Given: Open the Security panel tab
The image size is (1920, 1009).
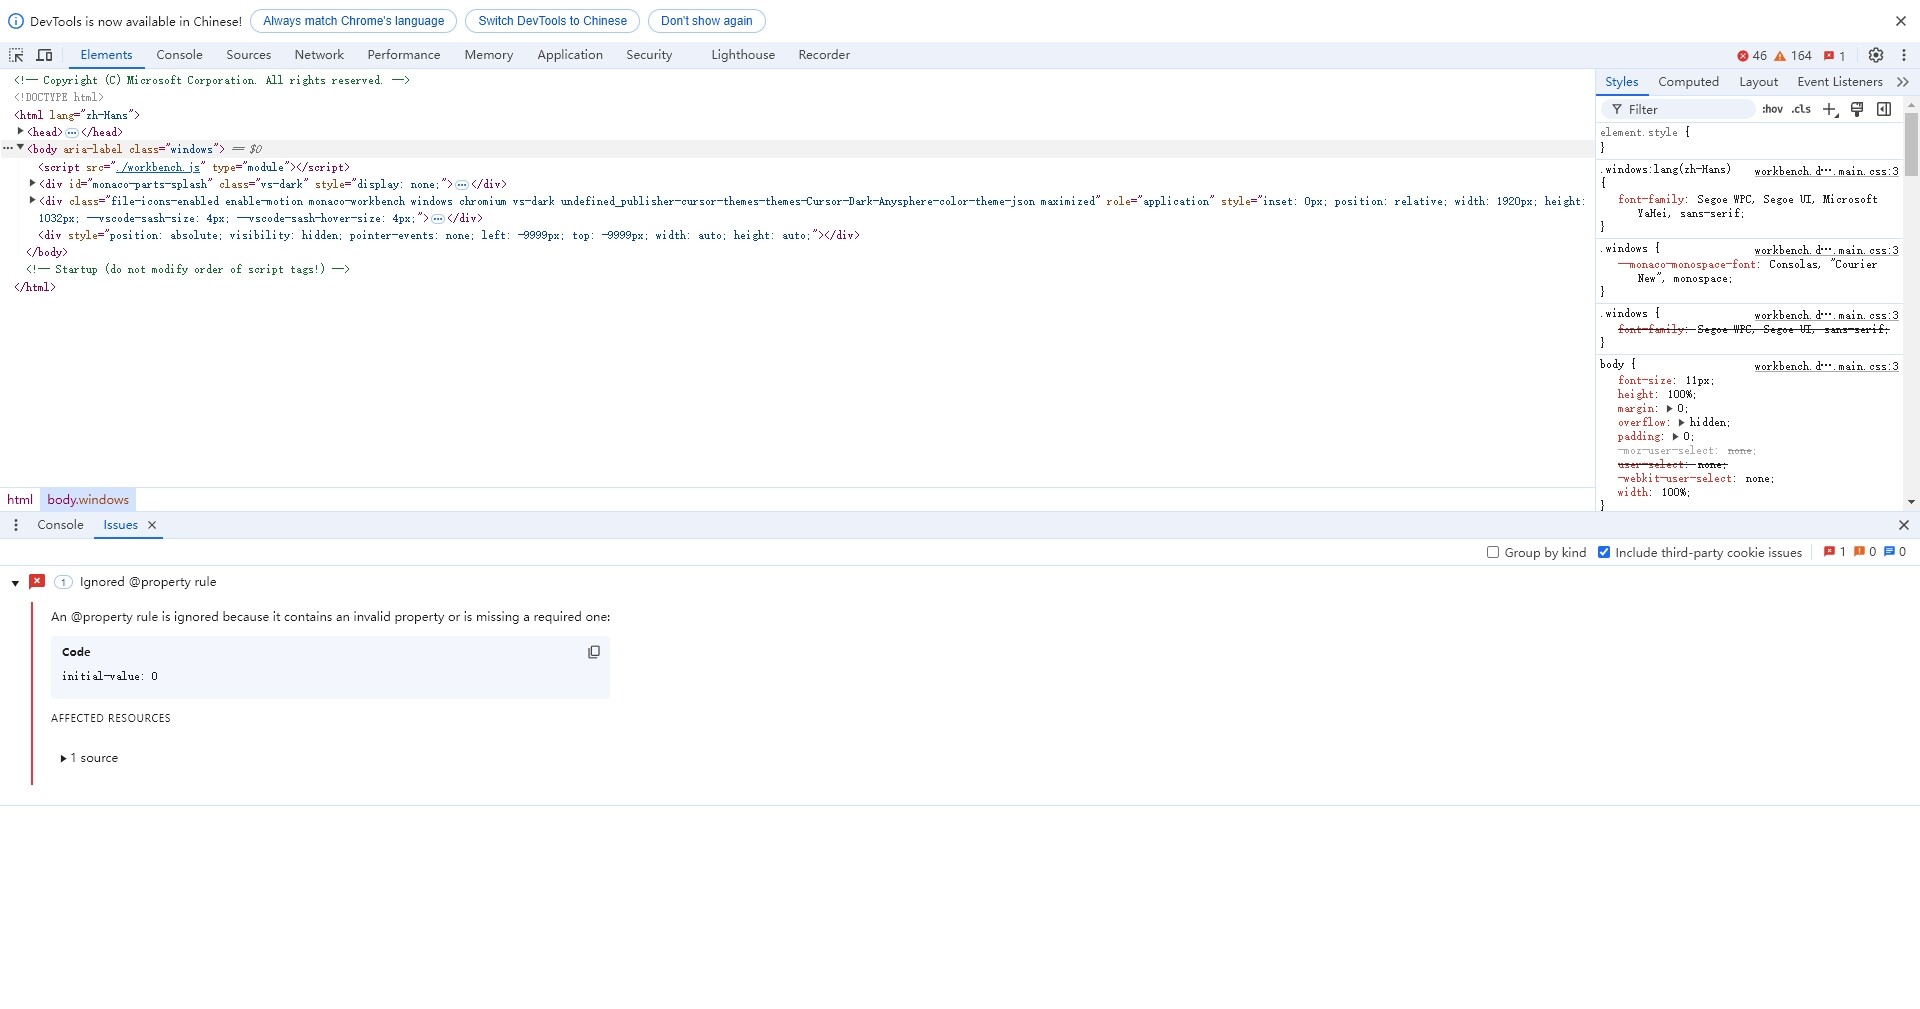Looking at the screenshot, I should pos(649,55).
